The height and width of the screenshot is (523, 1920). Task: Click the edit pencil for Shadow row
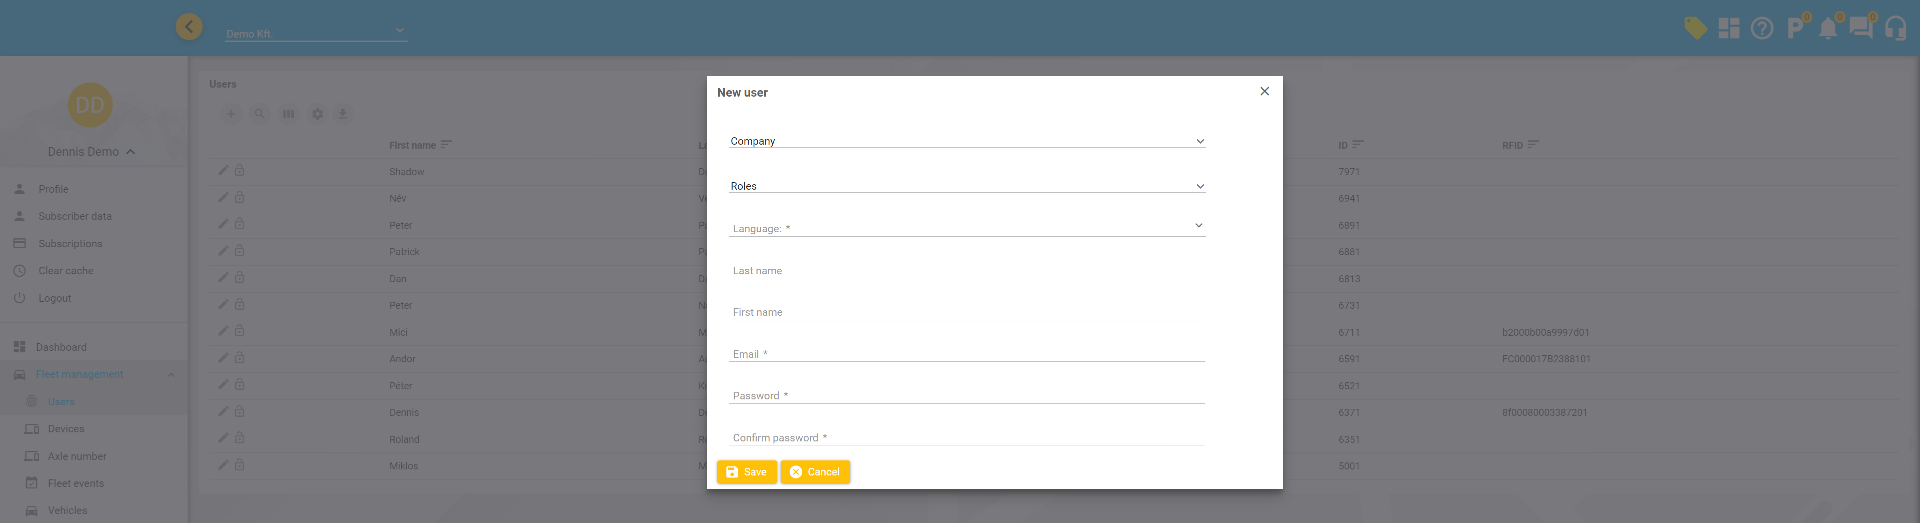coord(223,171)
